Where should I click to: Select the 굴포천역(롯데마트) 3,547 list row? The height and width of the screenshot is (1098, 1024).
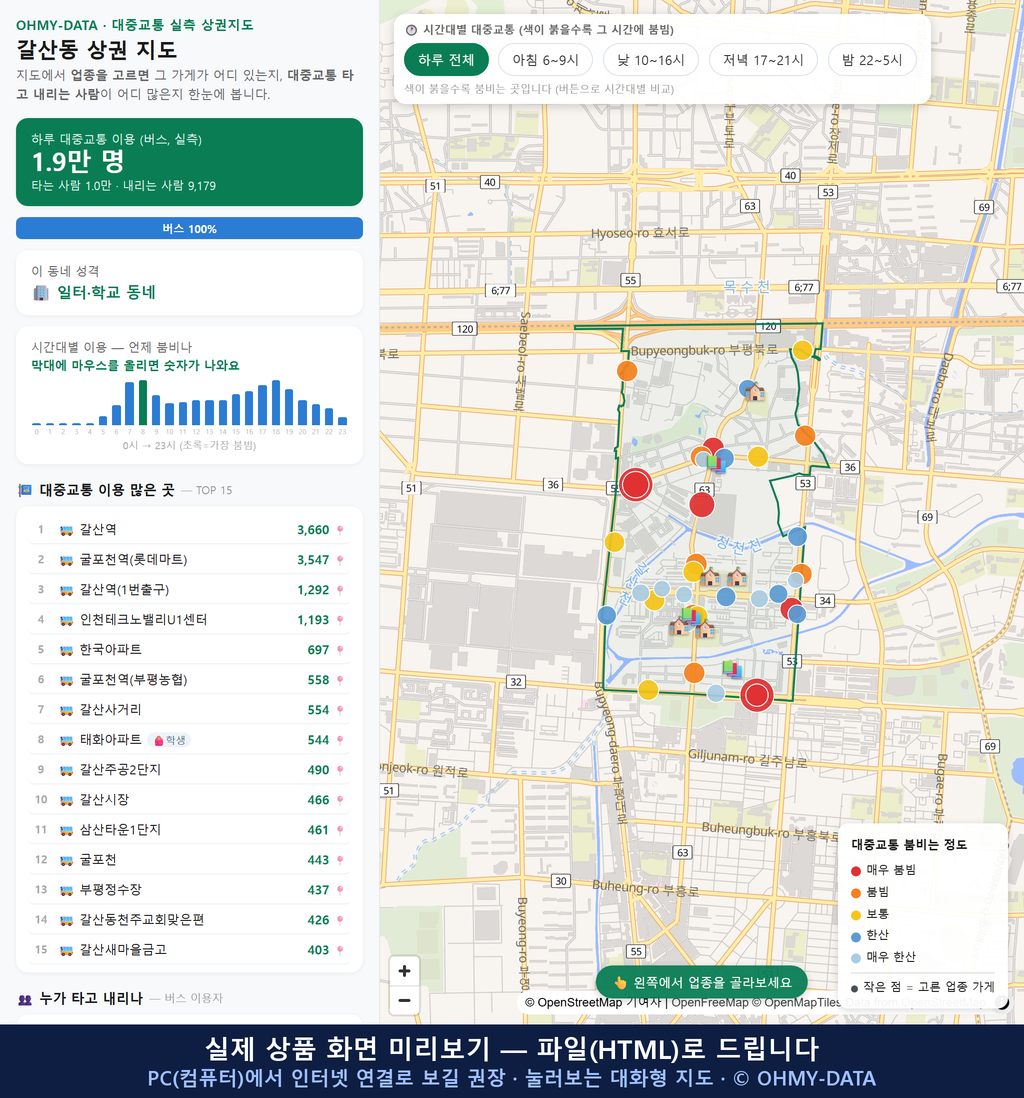(189, 560)
